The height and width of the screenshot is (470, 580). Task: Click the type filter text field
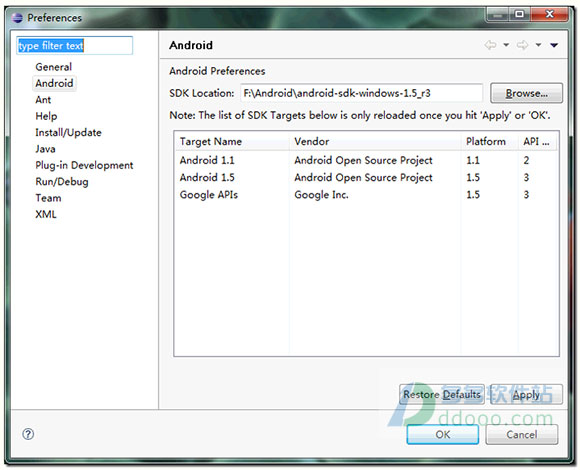[74, 45]
